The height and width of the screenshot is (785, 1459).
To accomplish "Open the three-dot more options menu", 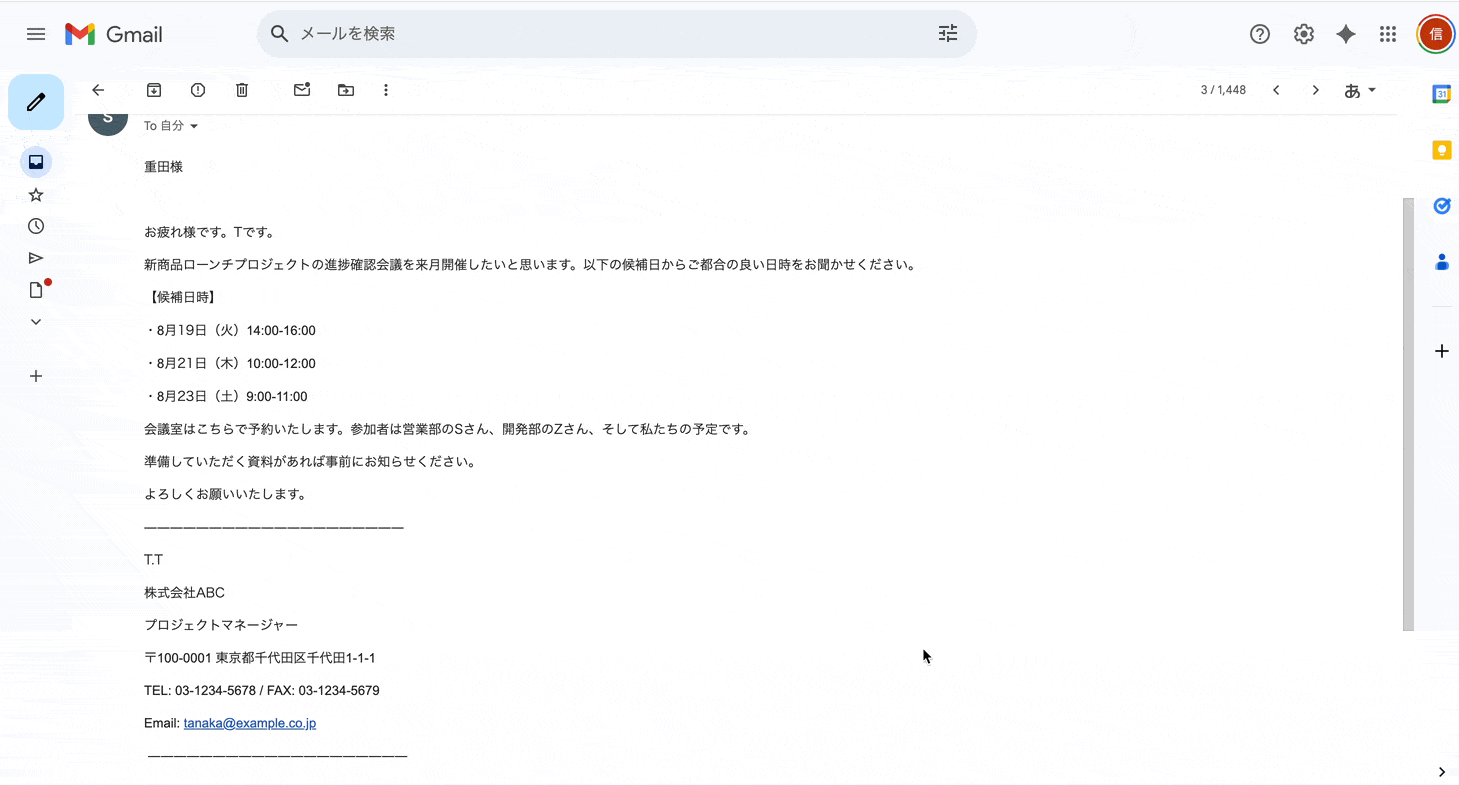I will (386, 90).
